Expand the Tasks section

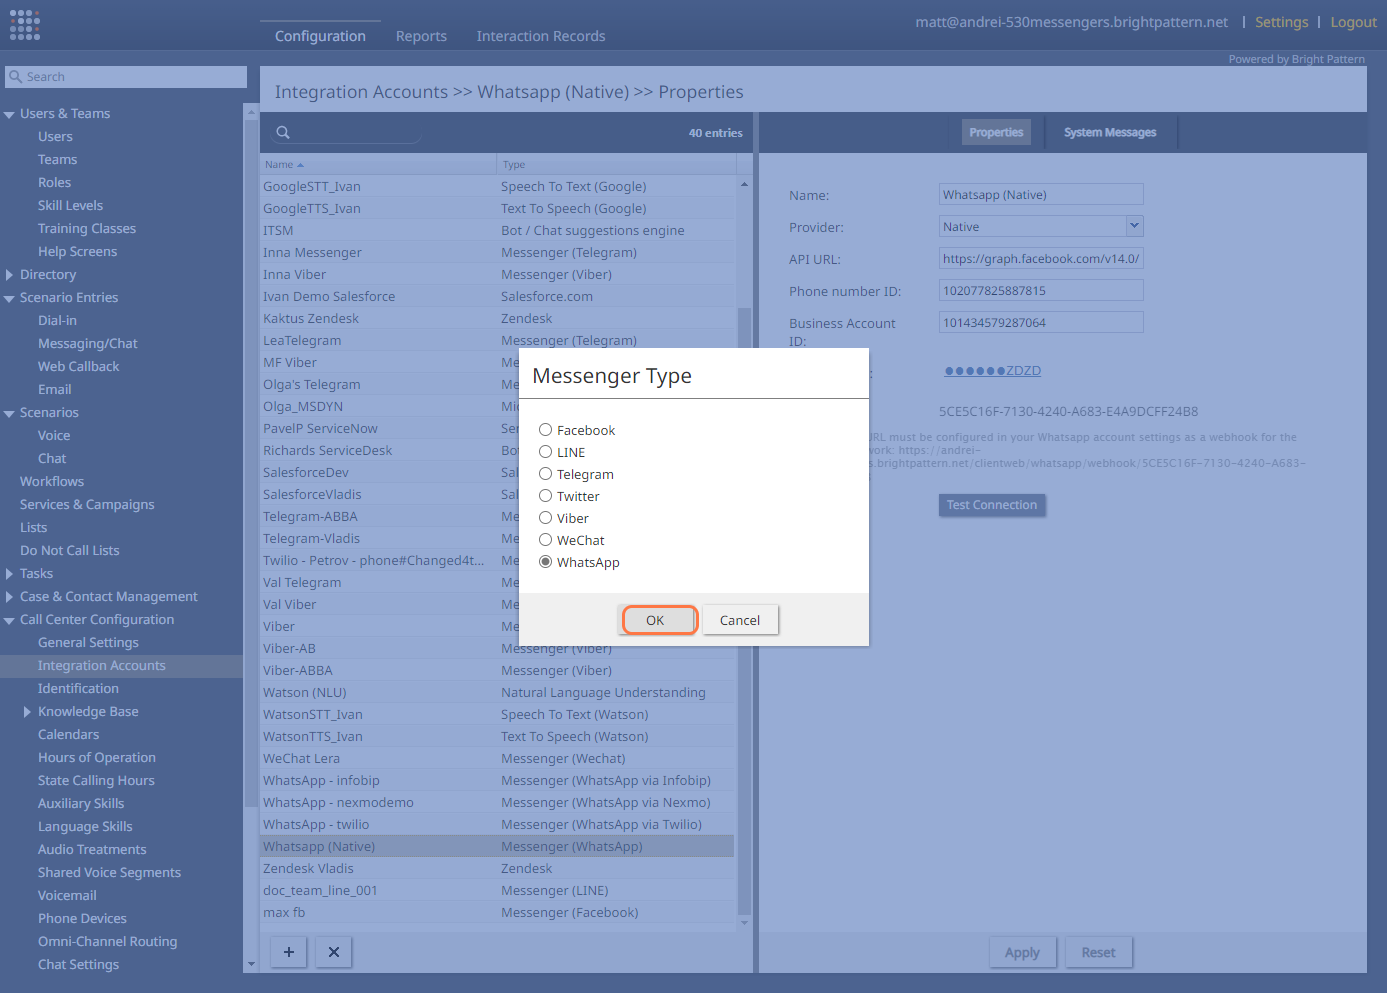click(9, 574)
